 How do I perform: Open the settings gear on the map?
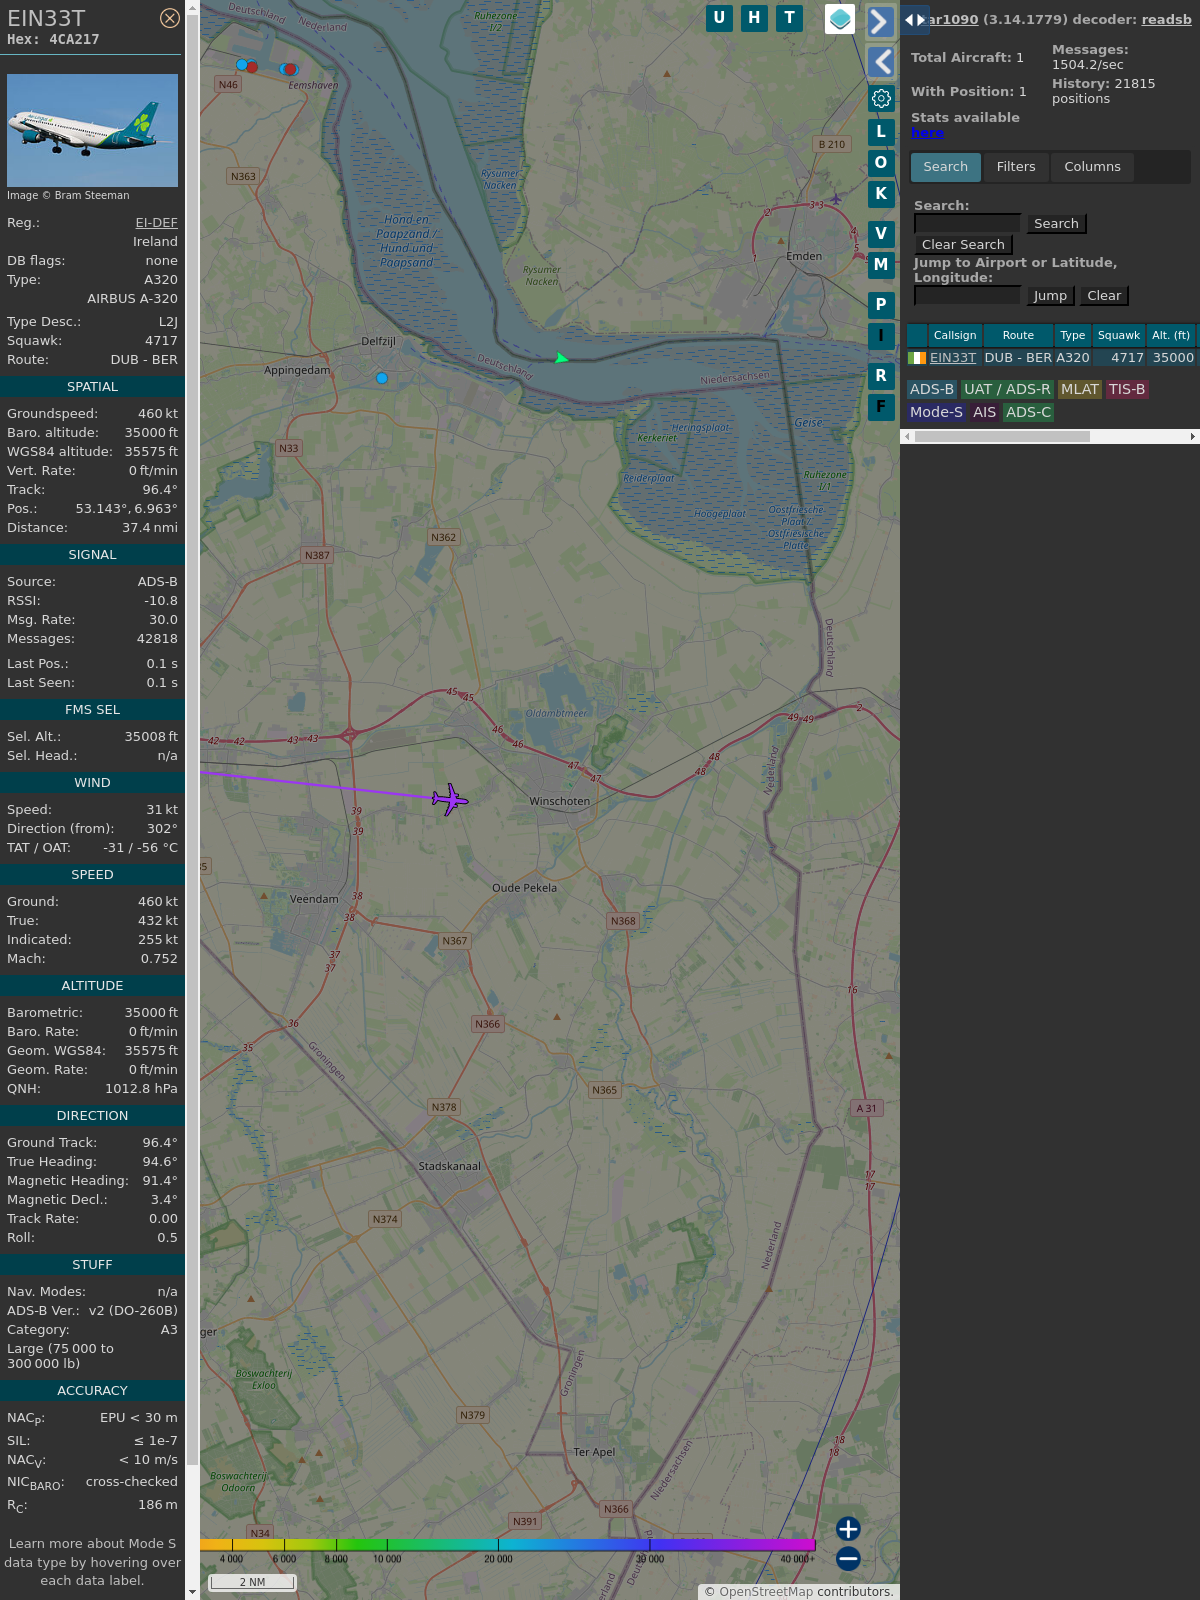881,98
